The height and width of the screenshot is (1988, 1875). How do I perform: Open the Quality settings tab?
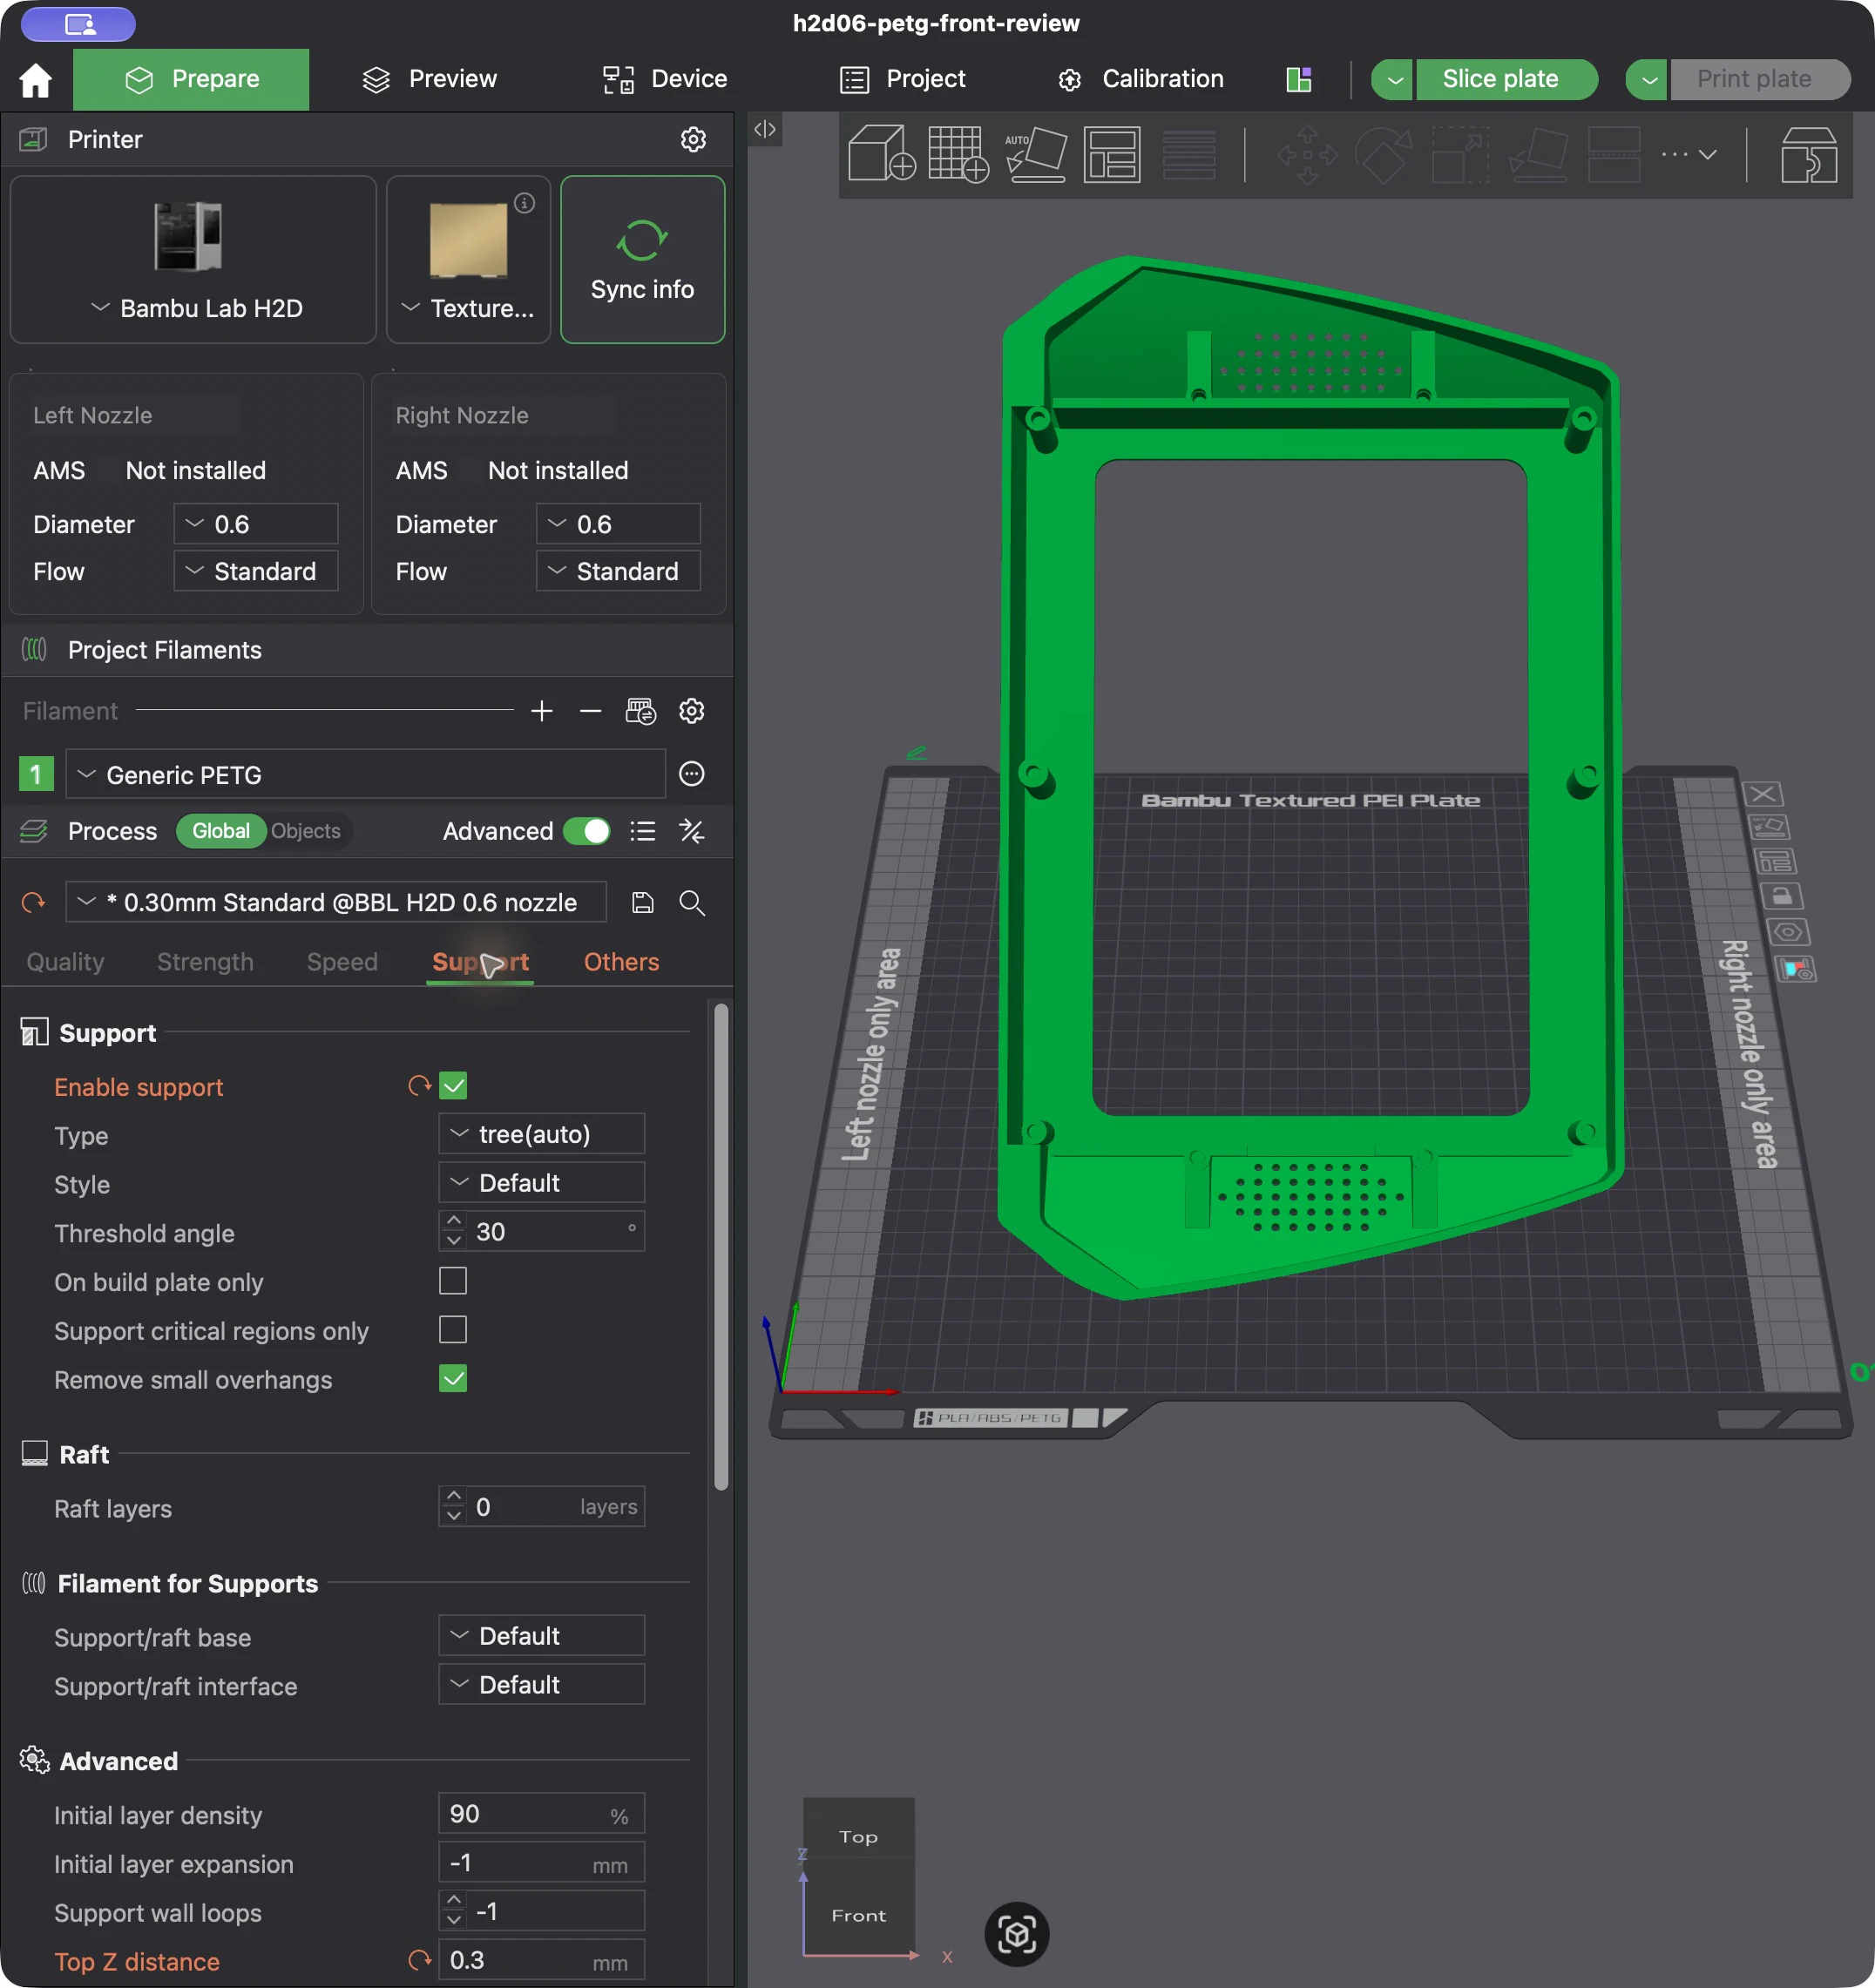[x=65, y=962]
